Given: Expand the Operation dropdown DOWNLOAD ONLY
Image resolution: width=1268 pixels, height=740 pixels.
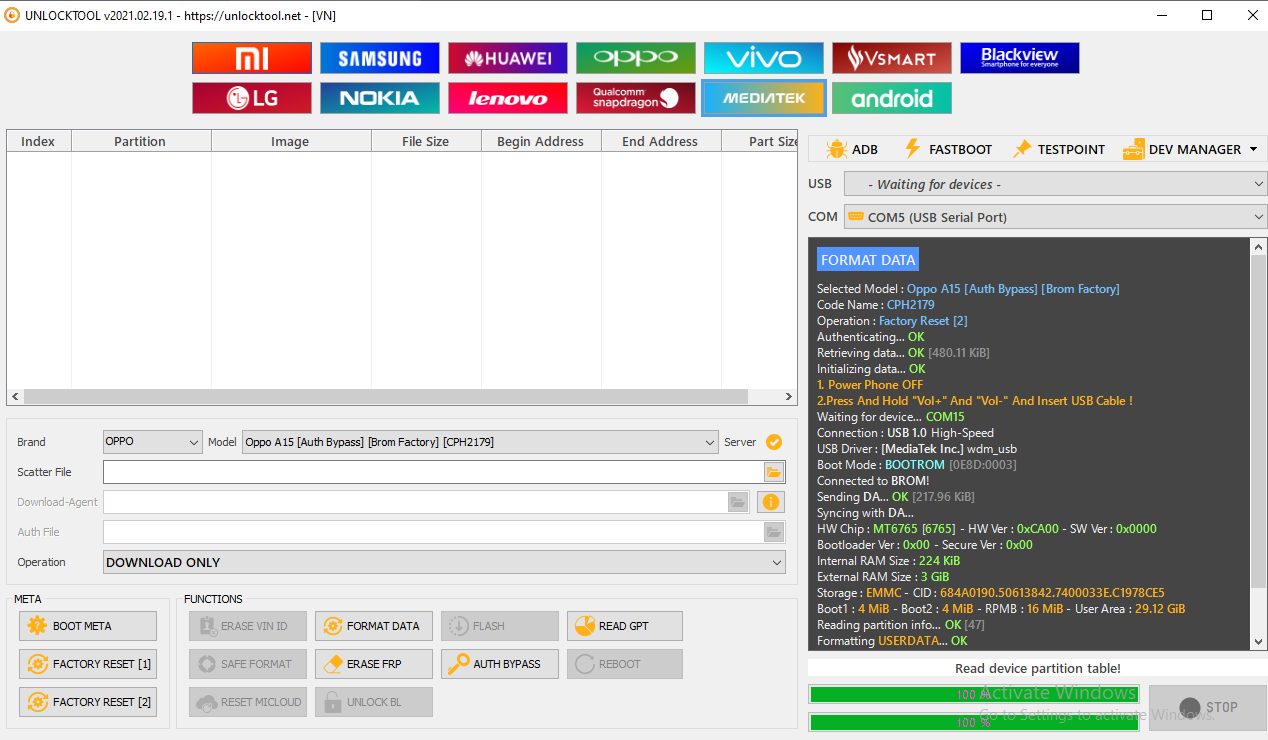Looking at the screenshot, I should point(444,562).
